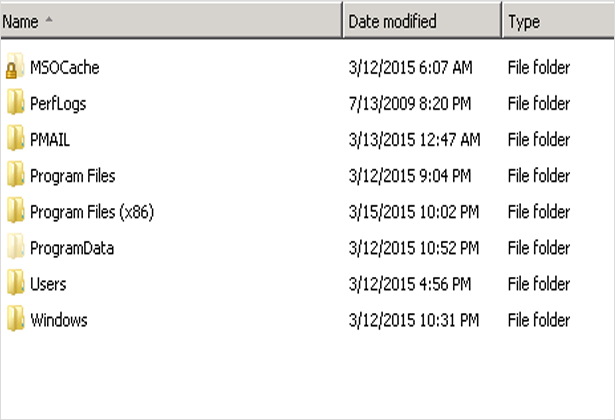Viewport: 615px width, 420px height.
Task: Select the PerfLogs folder name
Action: coord(58,104)
